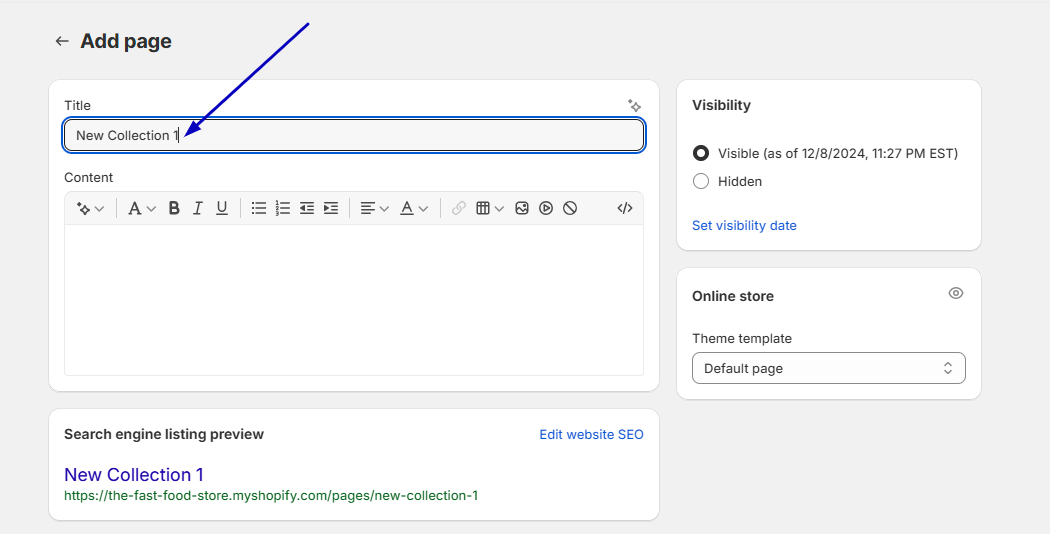The width and height of the screenshot is (1050, 534).
Task: Click the new-collection-1 page URL text
Action: point(271,496)
